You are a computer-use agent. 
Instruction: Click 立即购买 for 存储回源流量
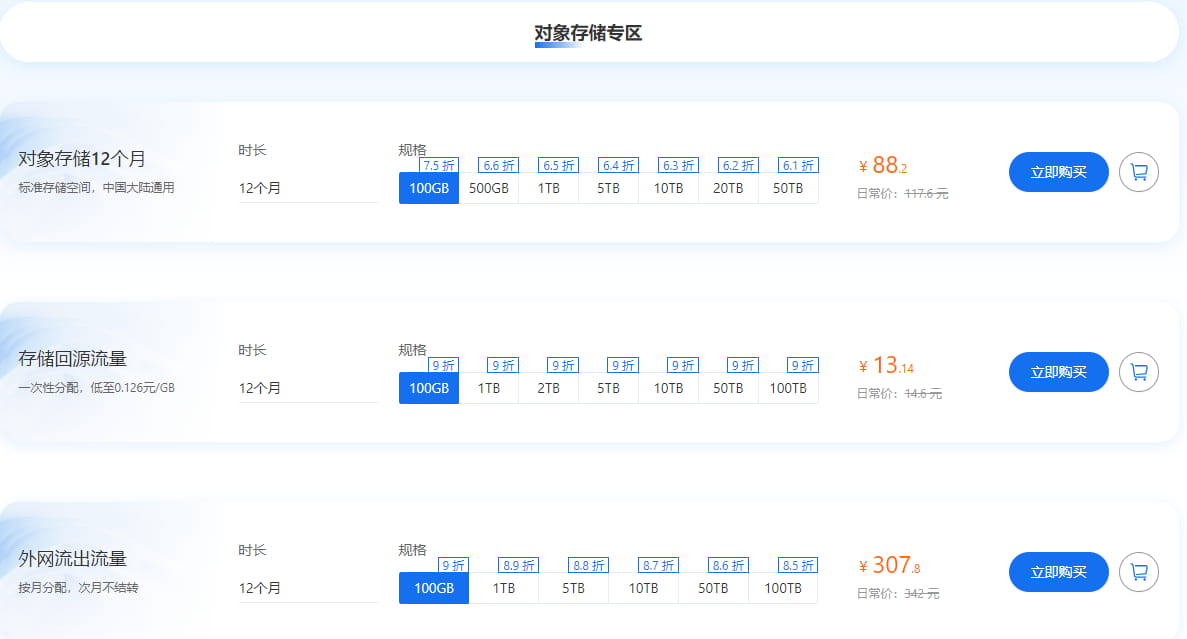[x=1057, y=372]
